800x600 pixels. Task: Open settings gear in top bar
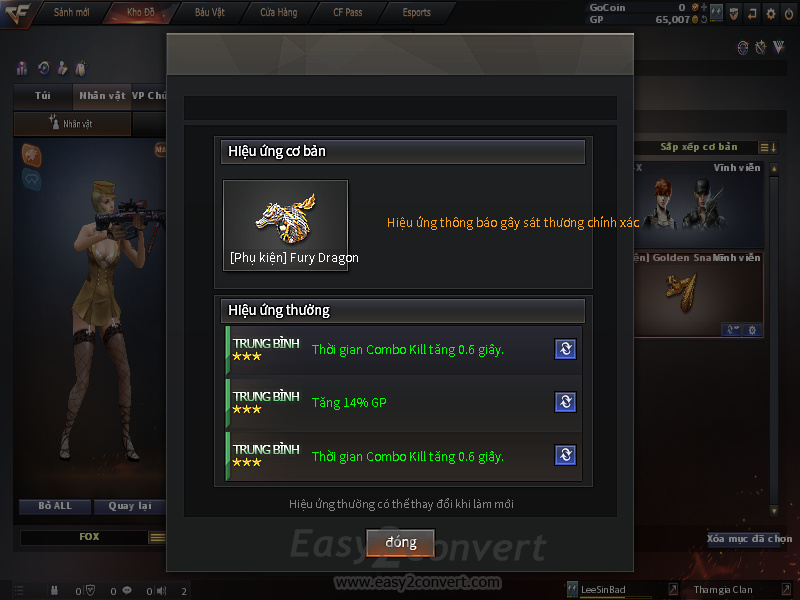click(x=770, y=14)
